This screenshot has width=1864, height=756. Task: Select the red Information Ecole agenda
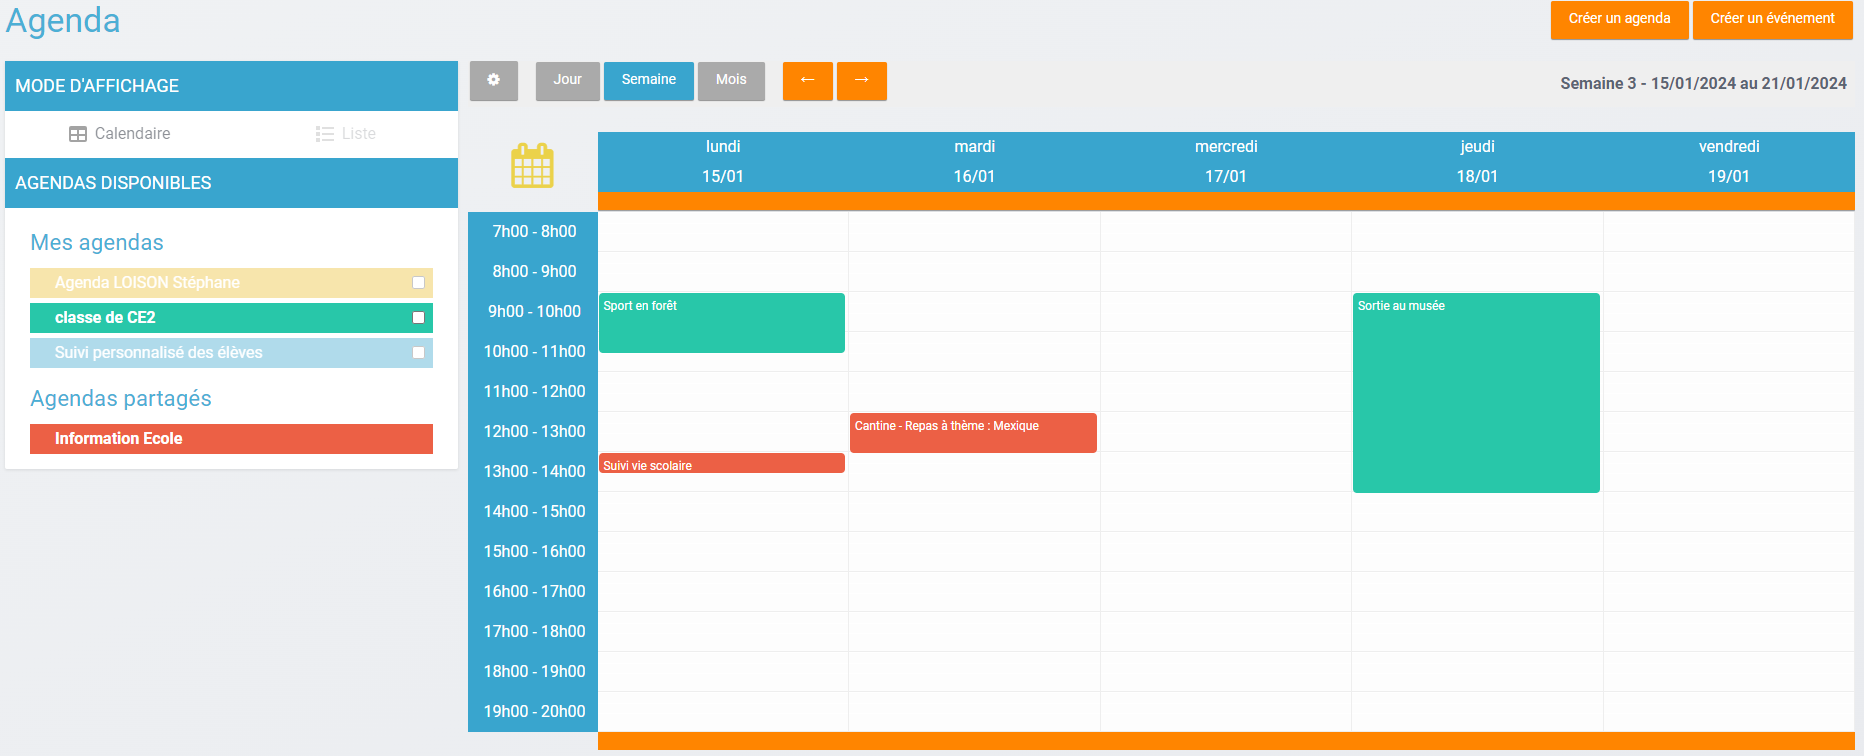pos(231,439)
